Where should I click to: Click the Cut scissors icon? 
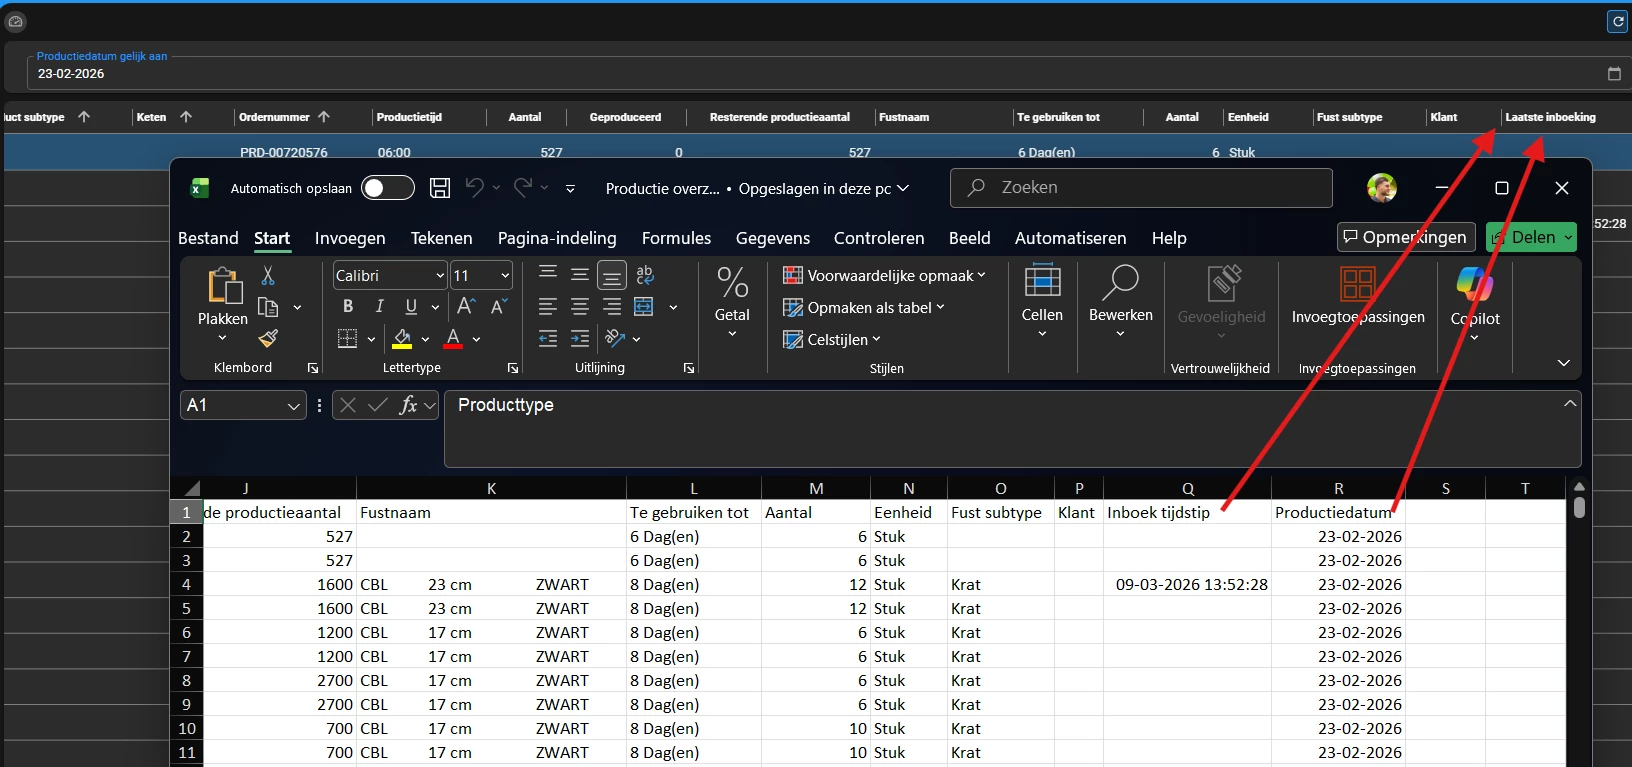tap(268, 276)
